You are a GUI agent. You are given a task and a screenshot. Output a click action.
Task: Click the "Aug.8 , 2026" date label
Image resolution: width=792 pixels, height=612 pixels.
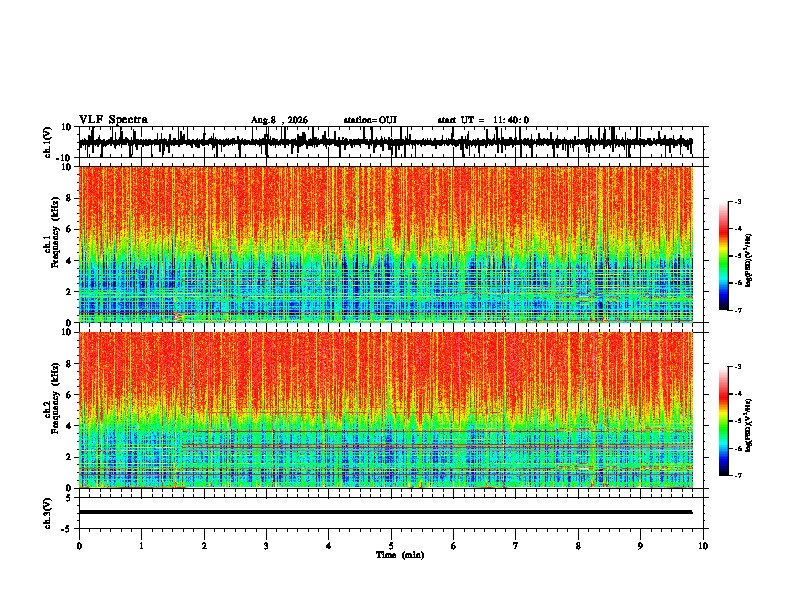click(279, 120)
